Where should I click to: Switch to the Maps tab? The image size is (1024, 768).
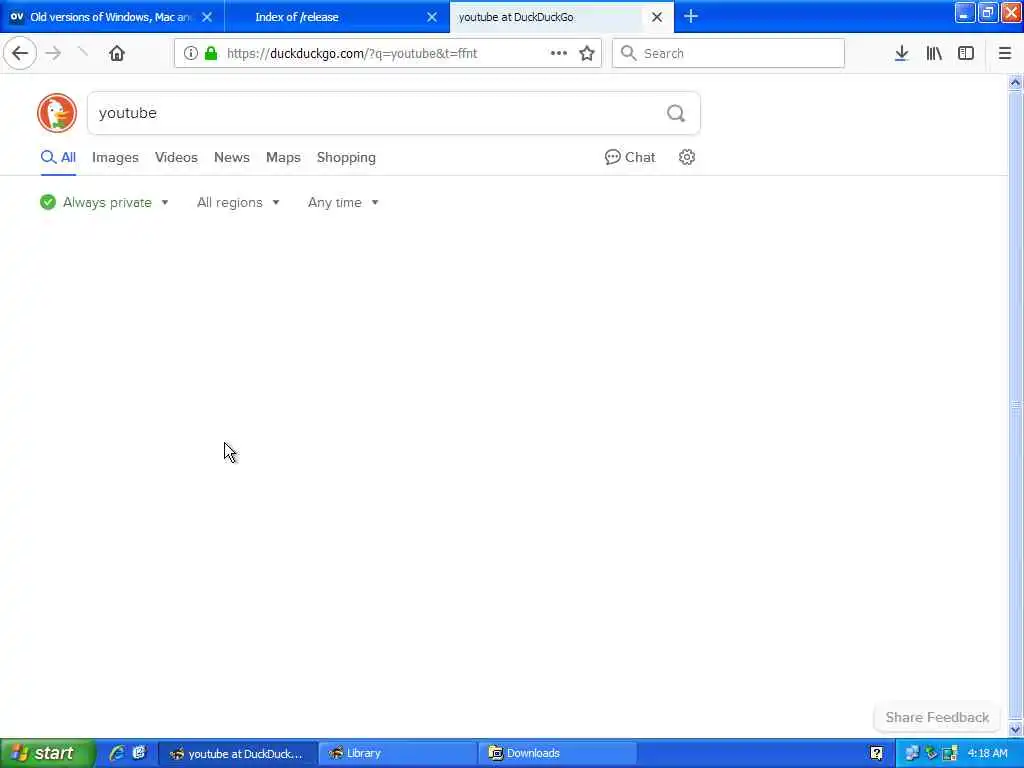point(283,157)
